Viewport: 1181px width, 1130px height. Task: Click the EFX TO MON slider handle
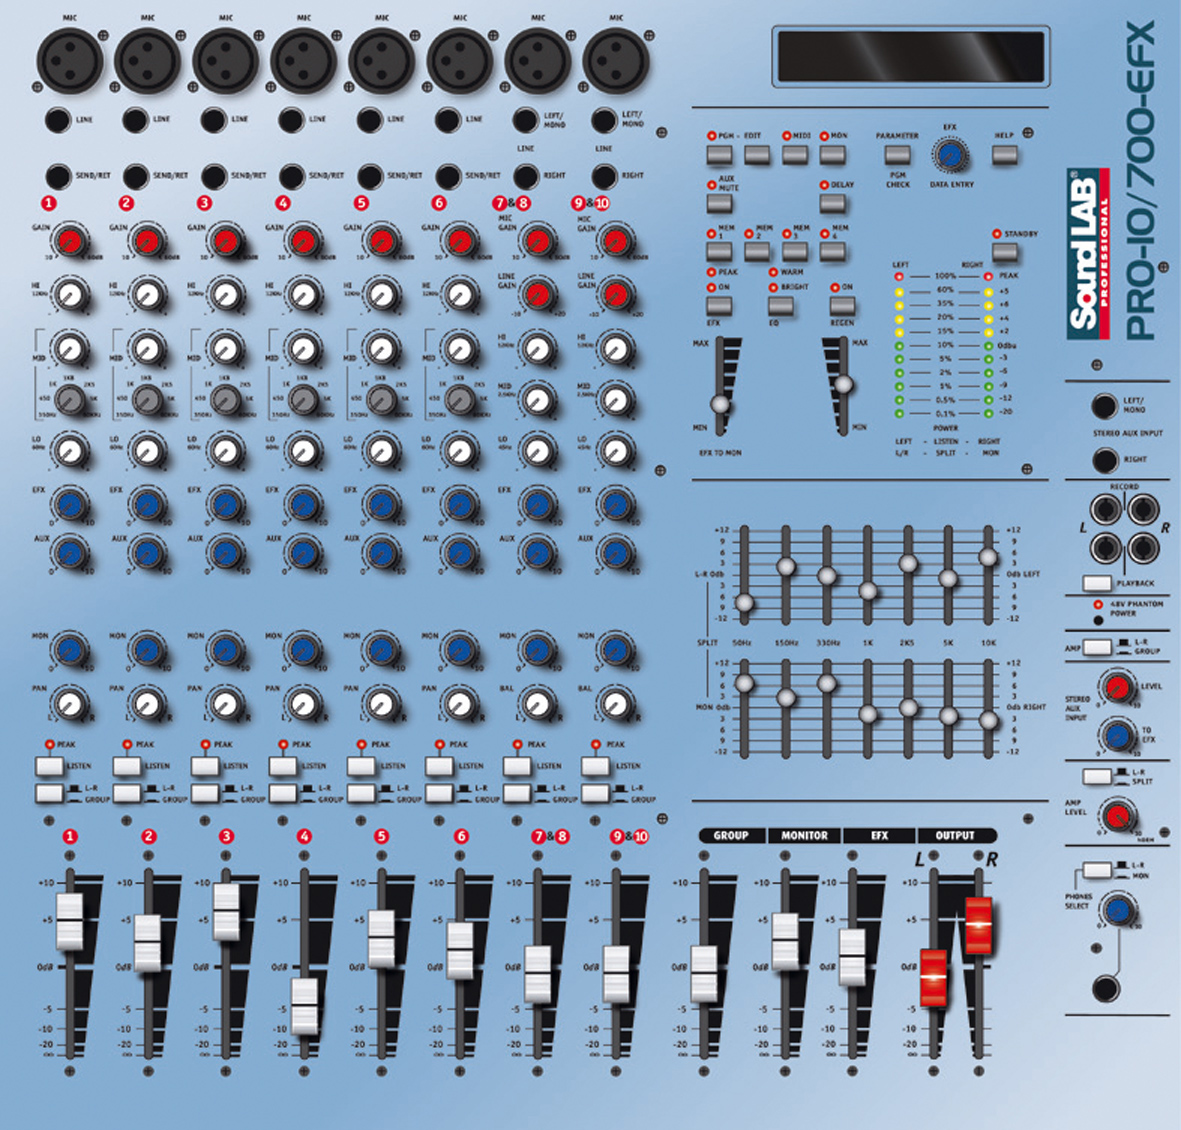pos(719,404)
